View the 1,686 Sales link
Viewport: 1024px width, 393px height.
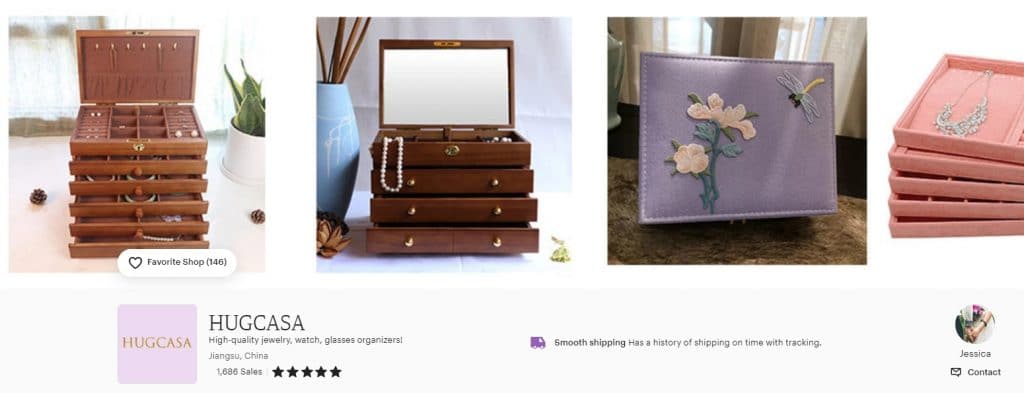click(239, 371)
